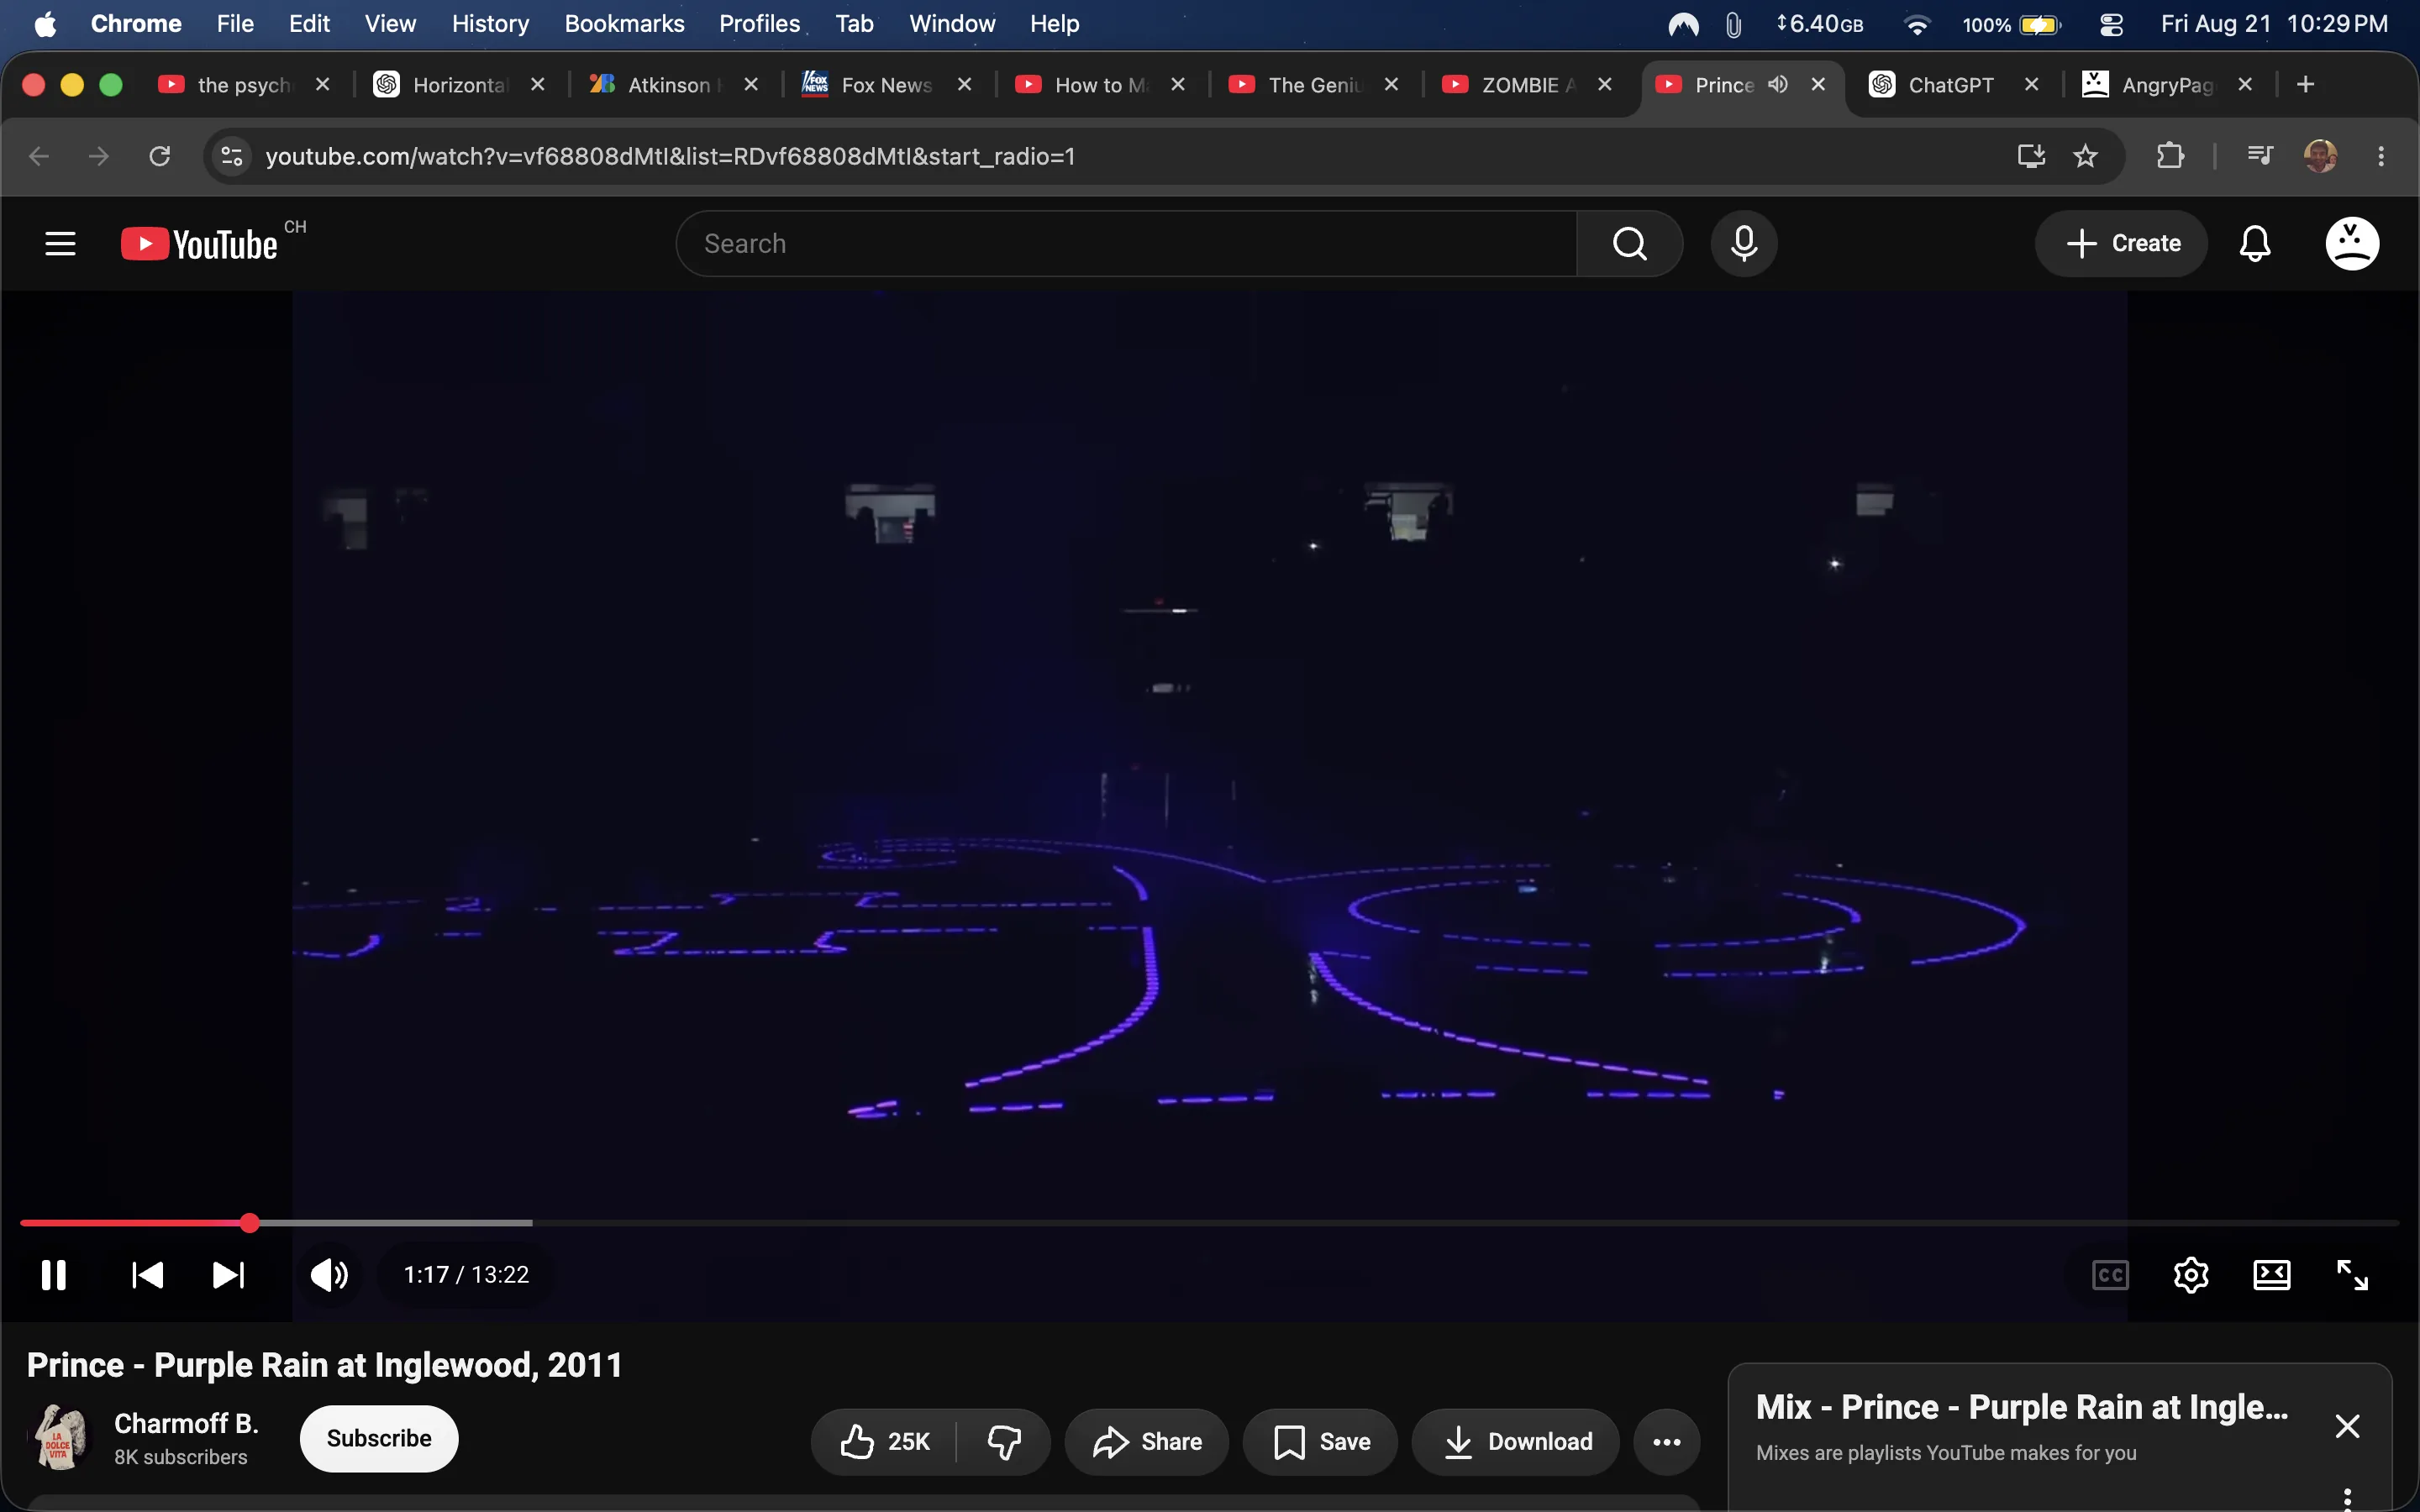Open YouTube notifications bell
2420x1512 pixels.
pos(2254,243)
